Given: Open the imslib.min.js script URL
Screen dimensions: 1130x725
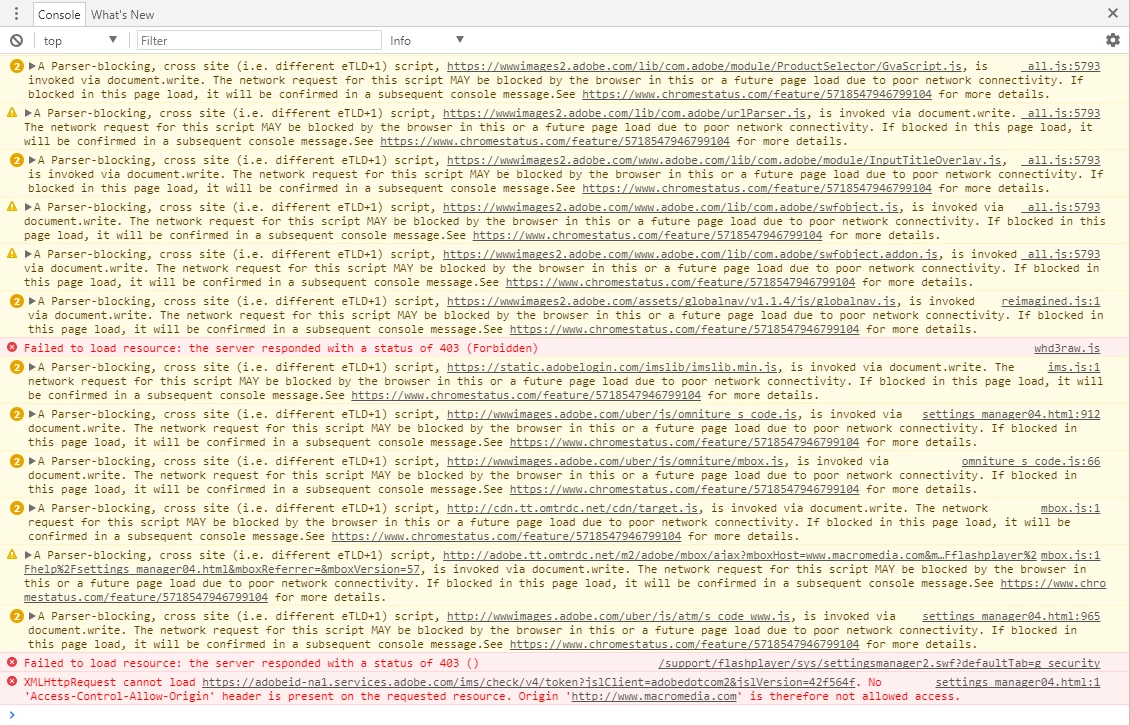Looking at the screenshot, I should 612,368.
